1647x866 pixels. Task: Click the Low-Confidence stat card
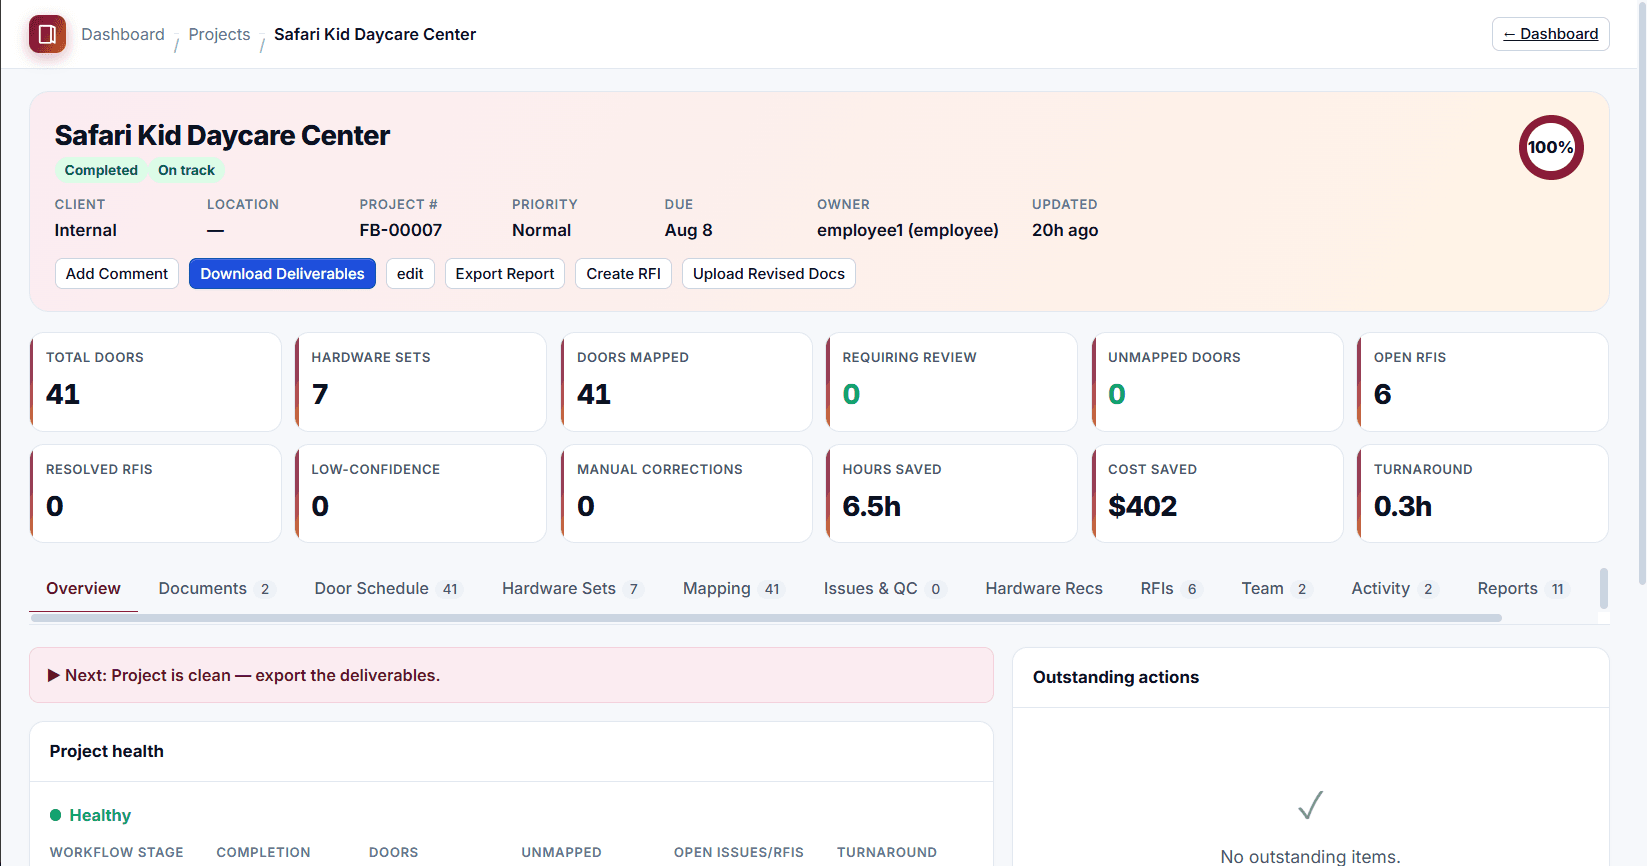tap(421, 494)
